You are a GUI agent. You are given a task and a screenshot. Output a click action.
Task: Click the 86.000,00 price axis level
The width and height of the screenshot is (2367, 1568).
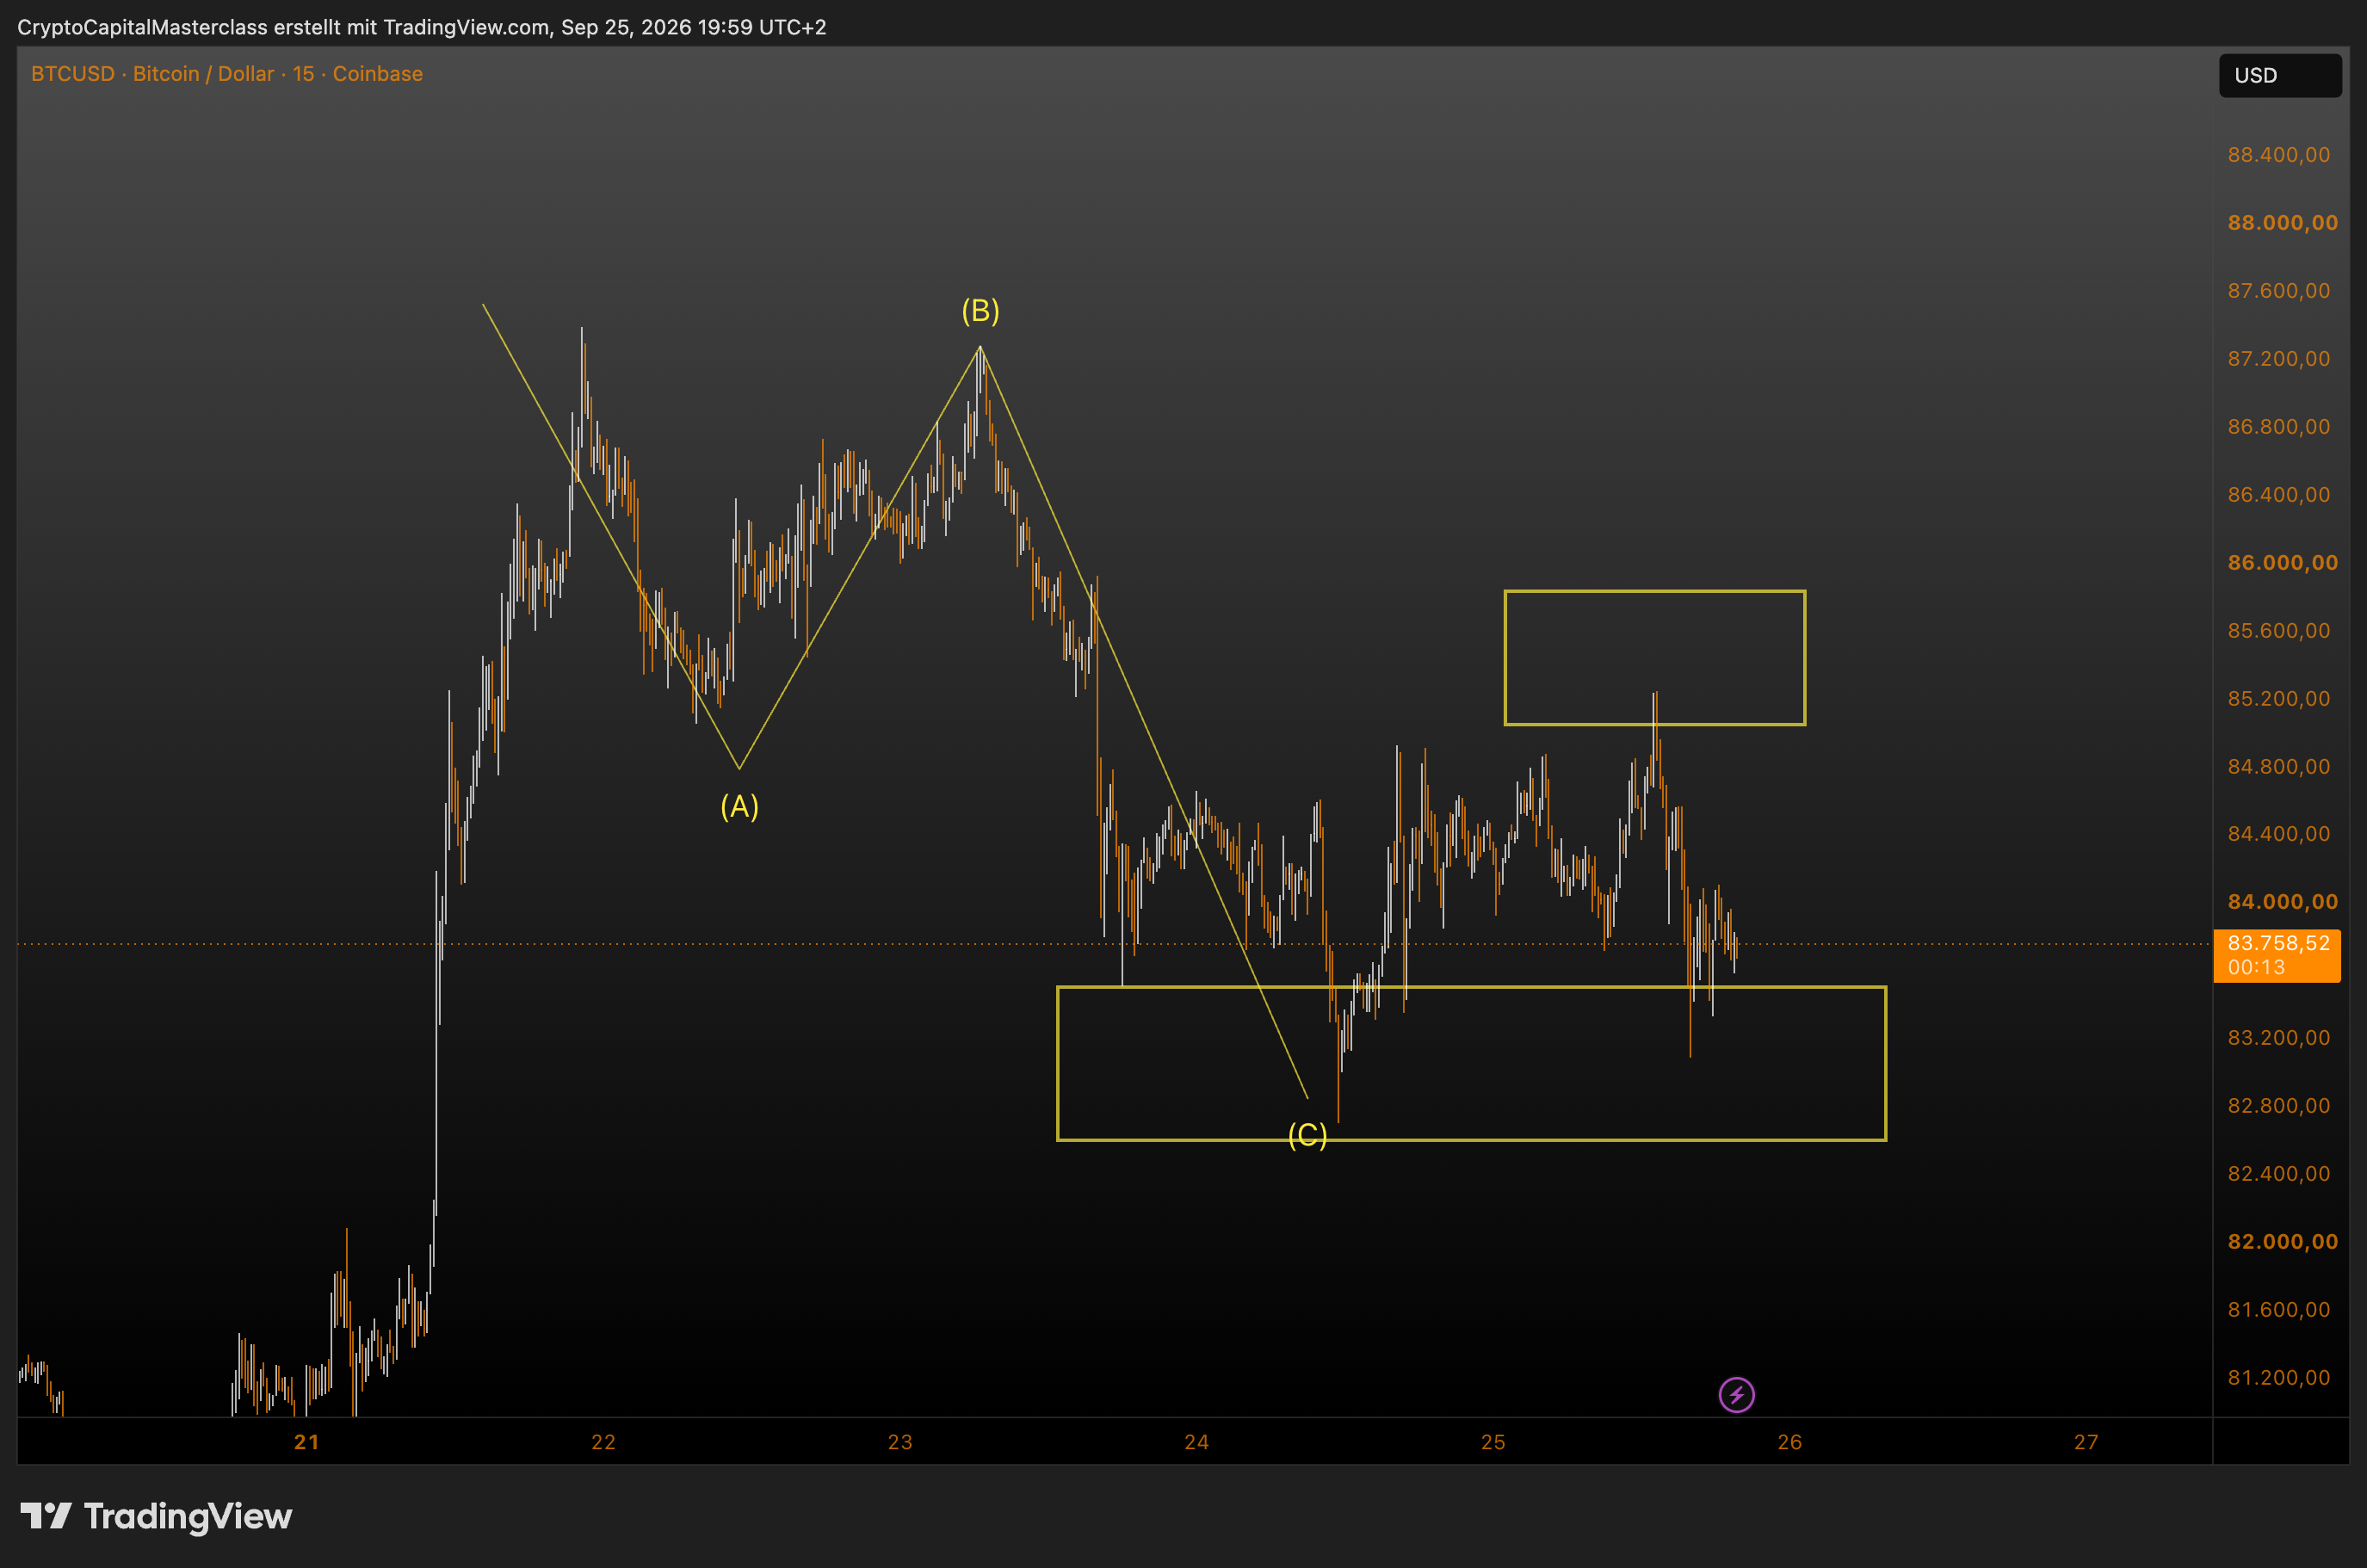point(2282,562)
